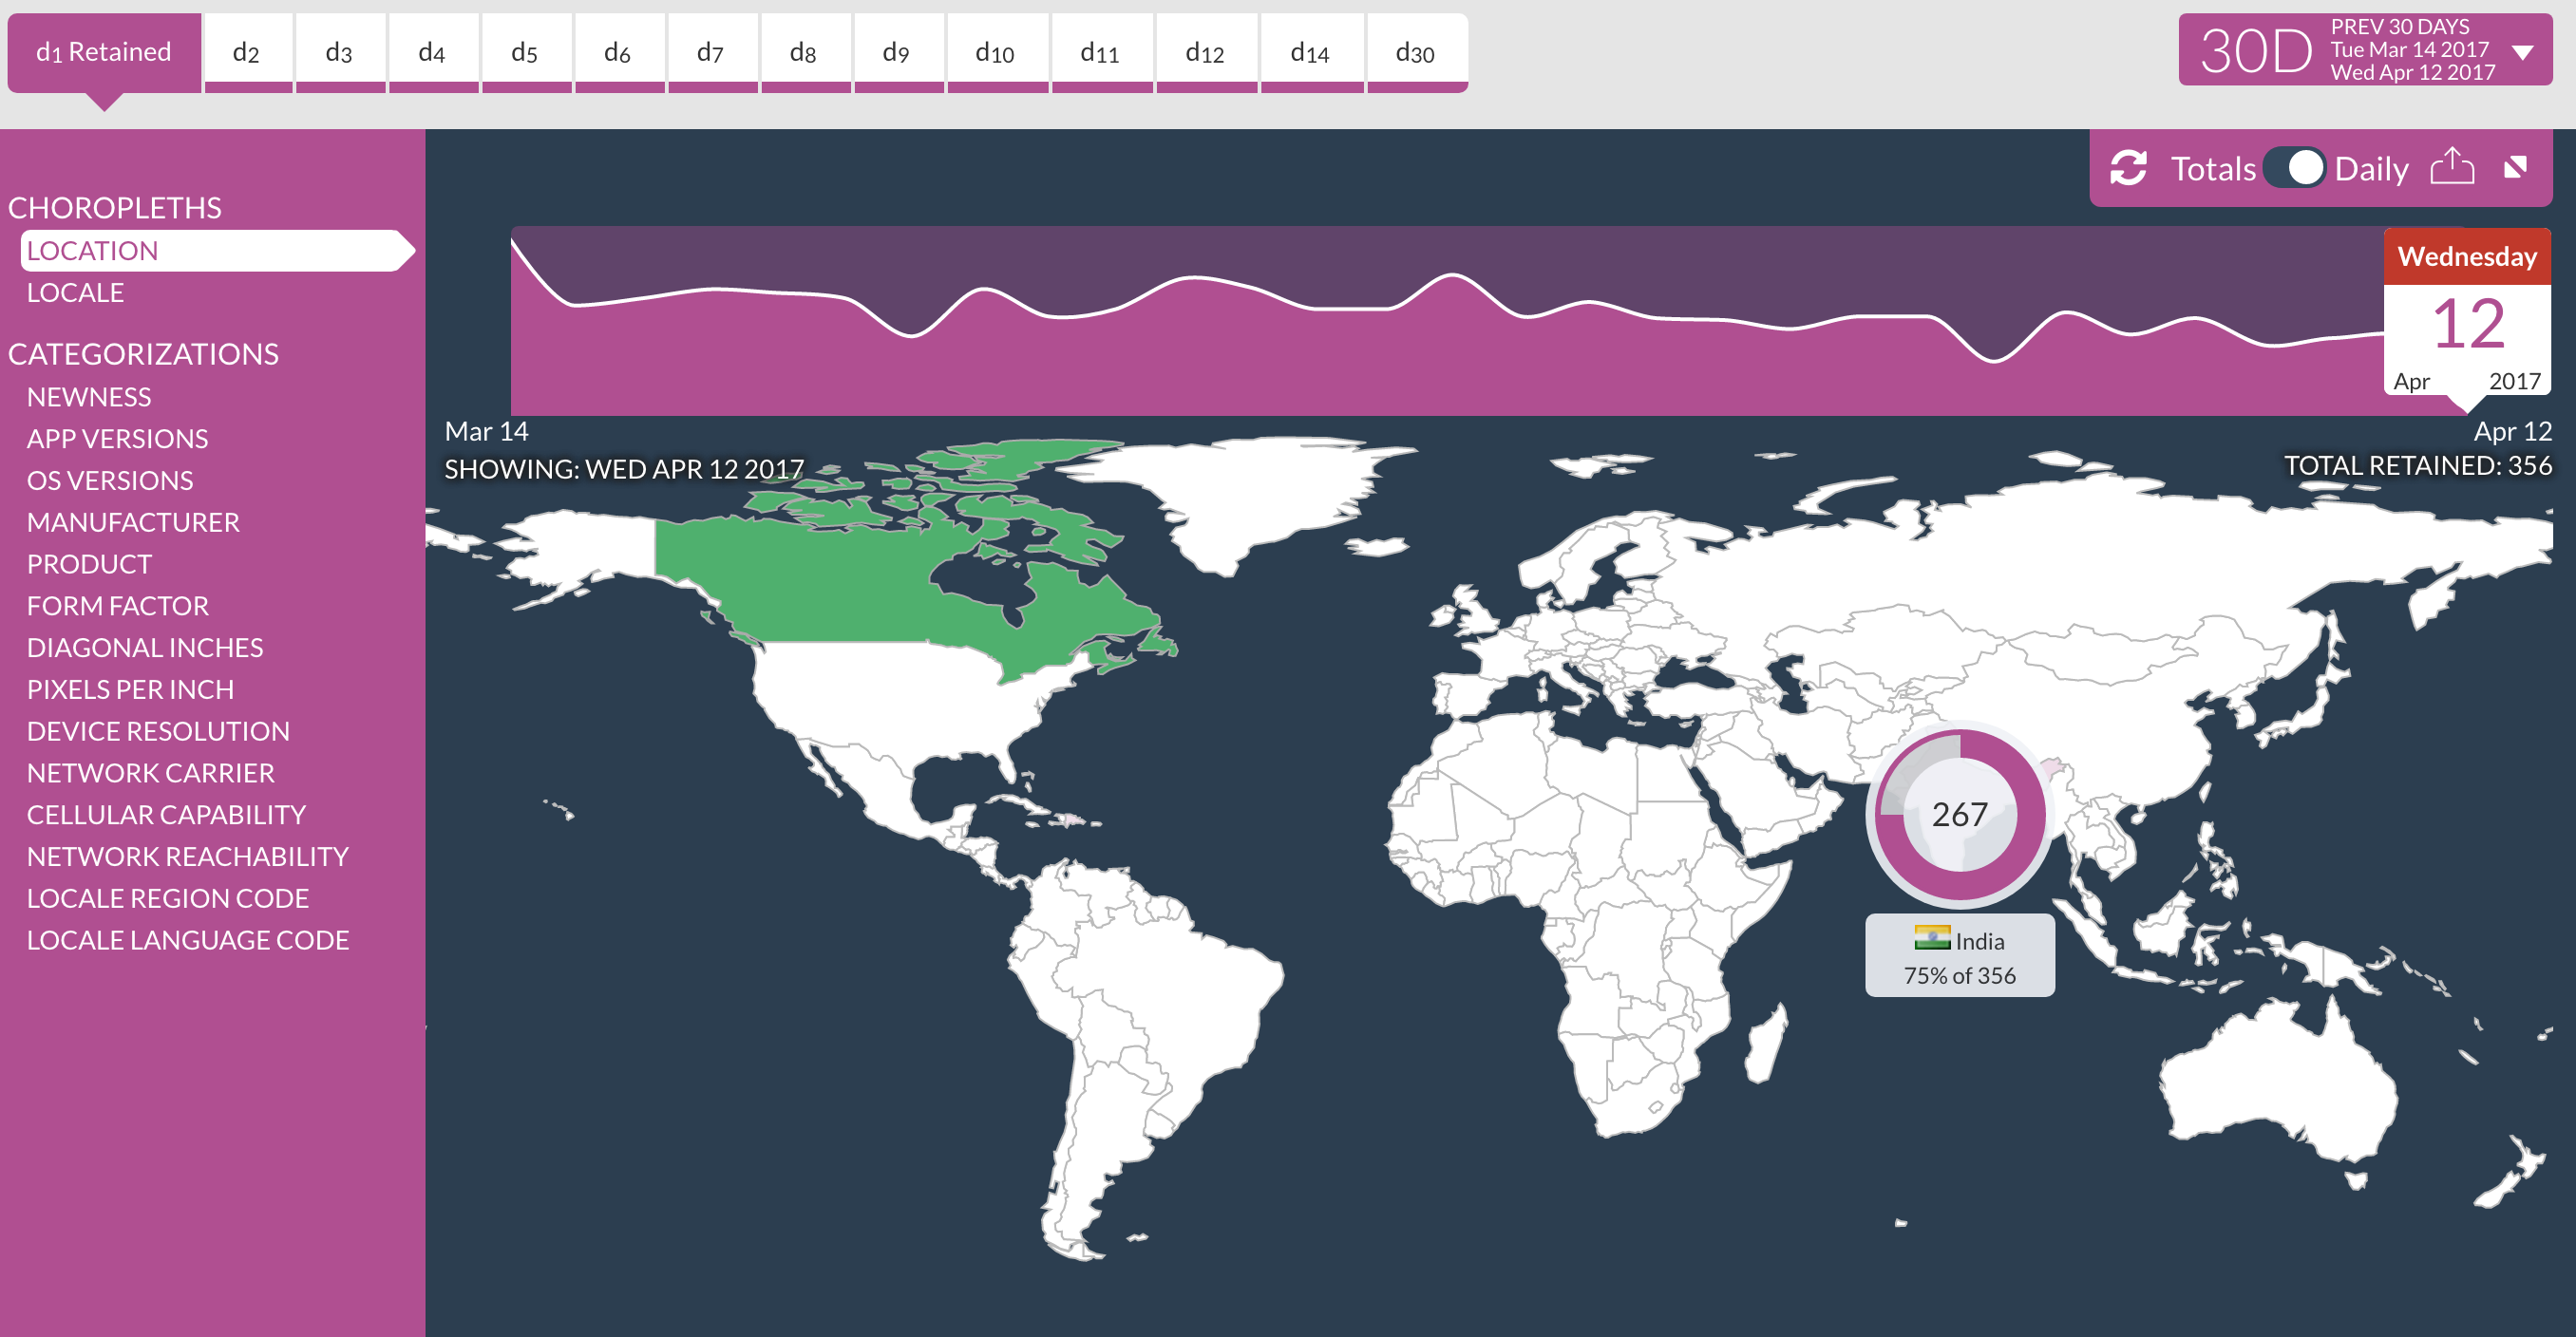Open FORM FACTOR categorization
Viewport: 2576px width, 1337px height.
coord(118,607)
